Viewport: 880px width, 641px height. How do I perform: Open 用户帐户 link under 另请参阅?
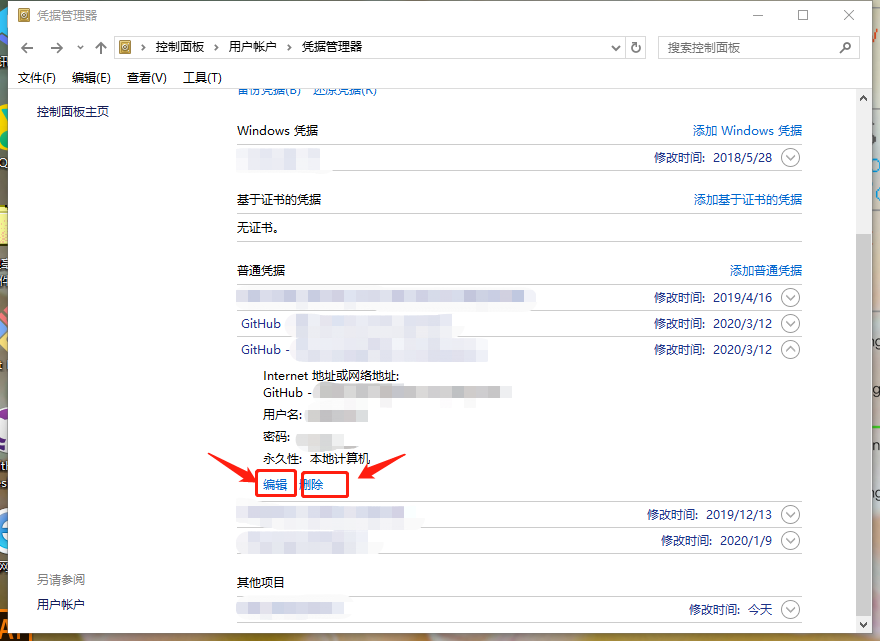coord(61,605)
